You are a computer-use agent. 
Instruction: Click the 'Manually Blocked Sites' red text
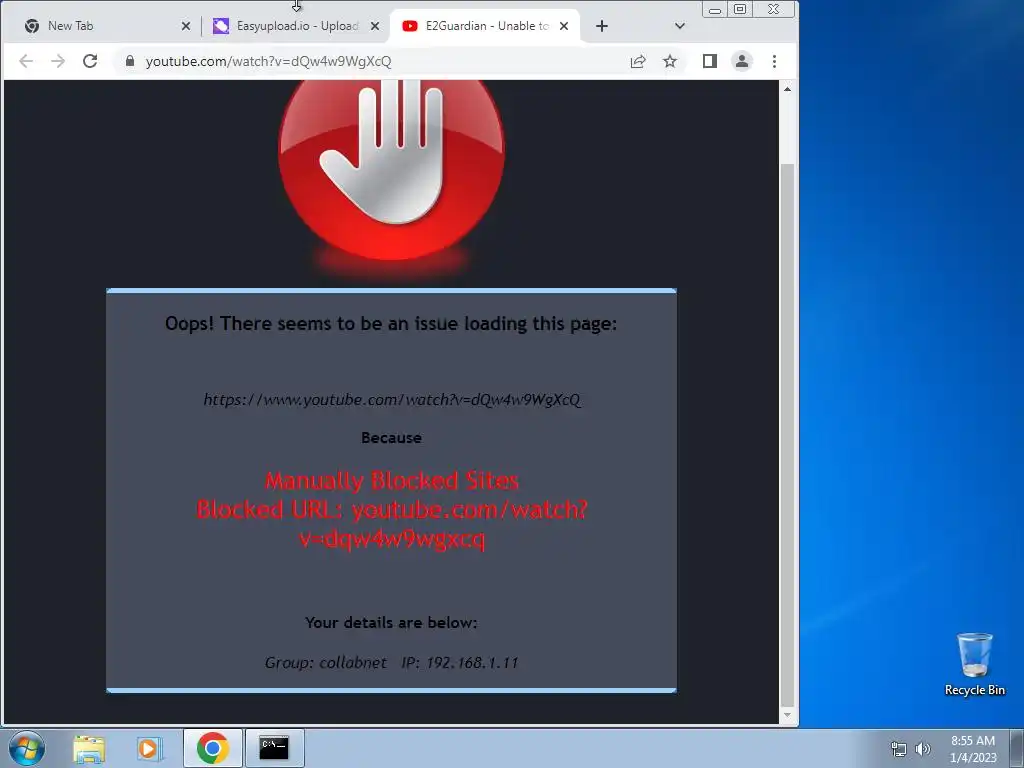click(392, 481)
